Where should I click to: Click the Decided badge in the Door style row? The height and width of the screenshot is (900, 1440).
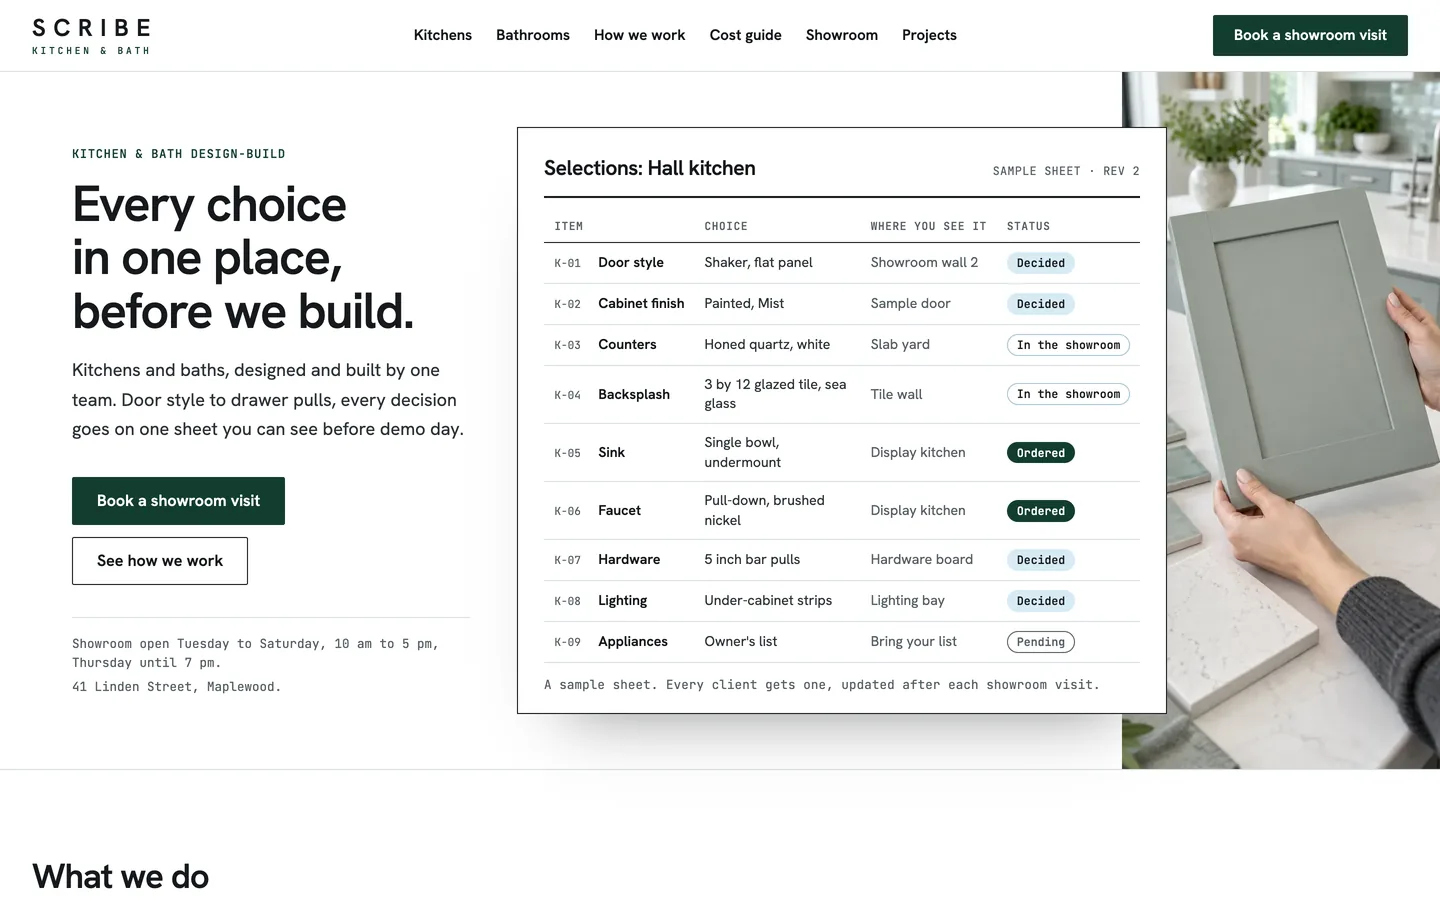click(1041, 263)
